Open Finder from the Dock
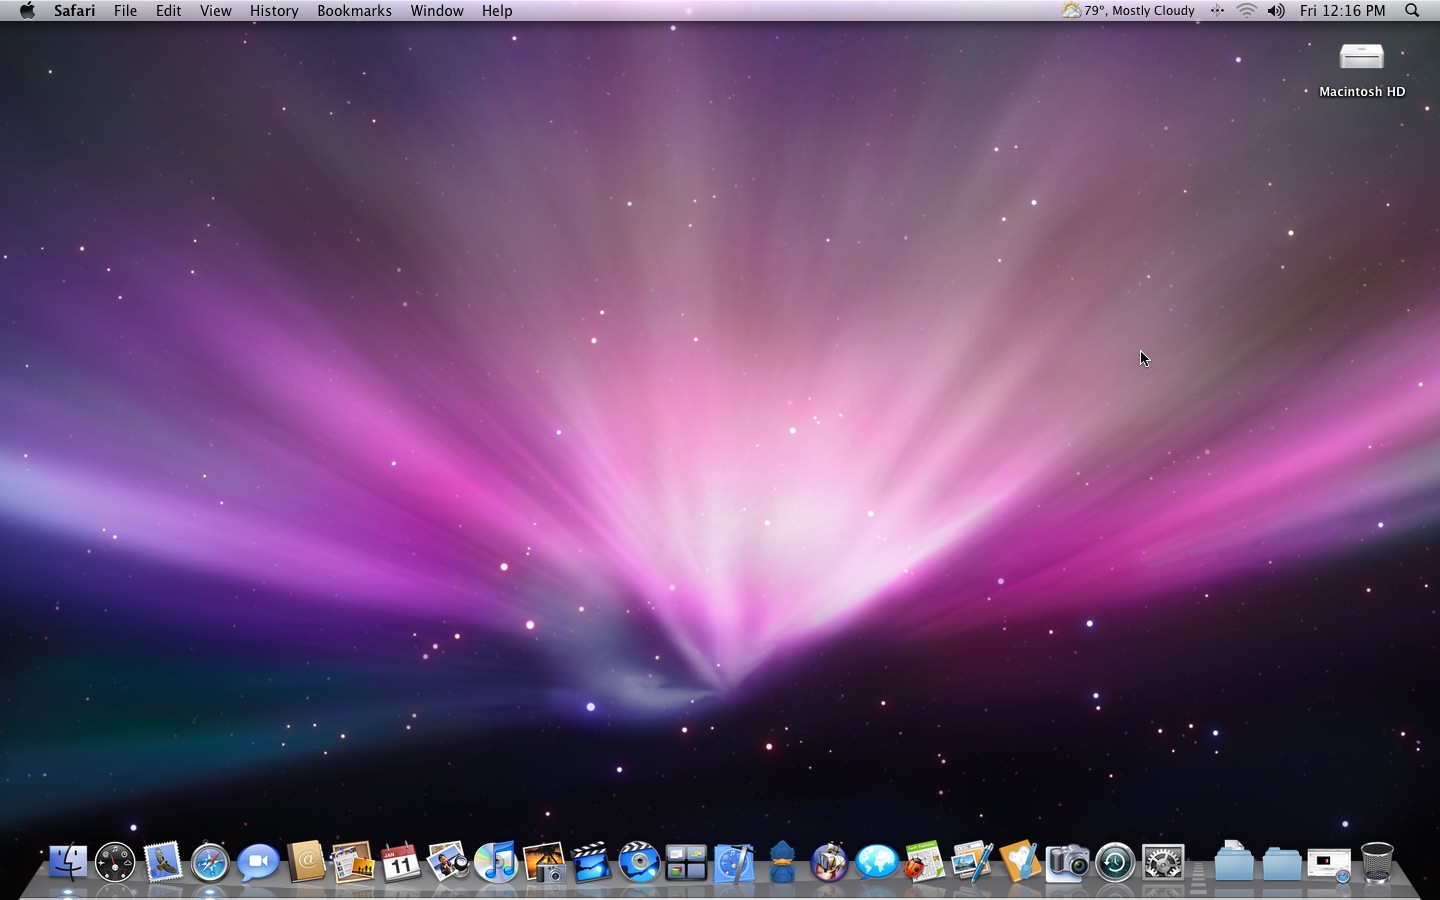The image size is (1440, 900). click(x=67, y=862)
